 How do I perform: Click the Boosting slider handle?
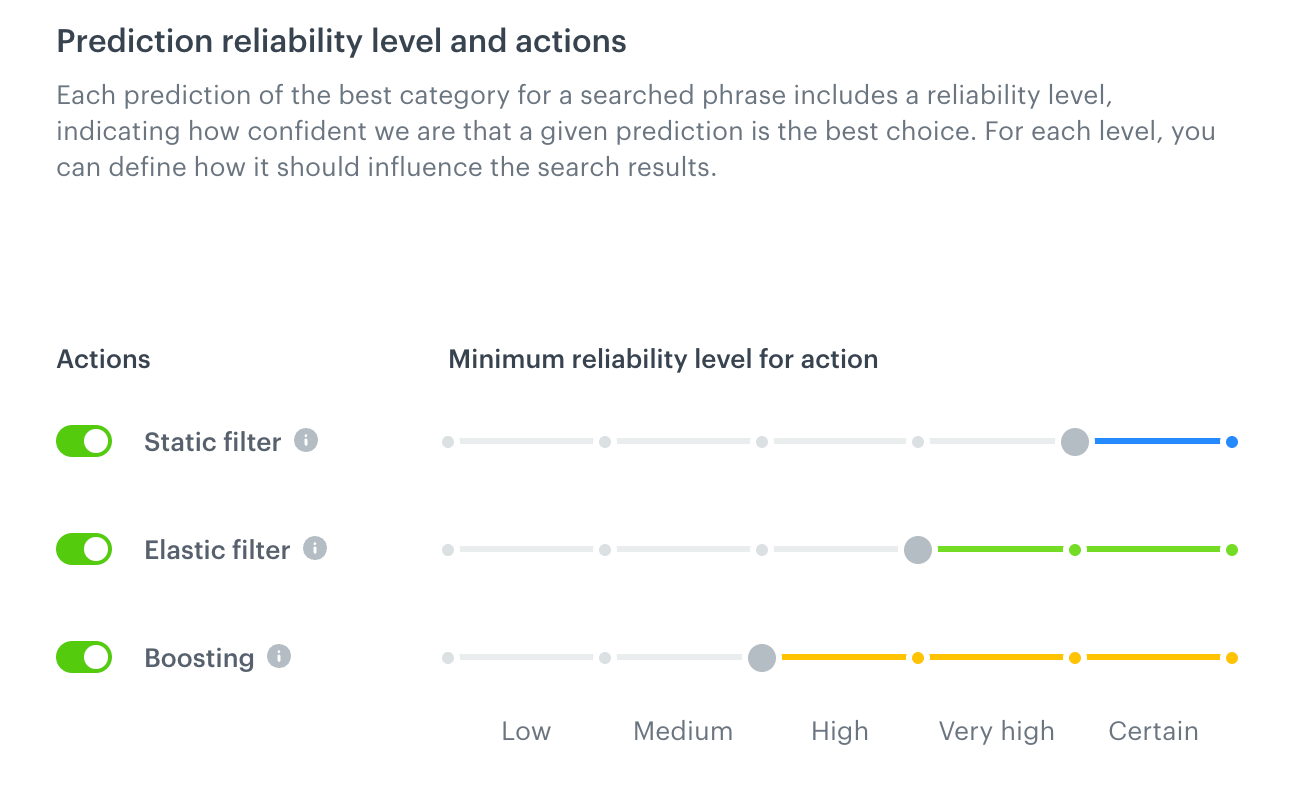coord(761,658)
